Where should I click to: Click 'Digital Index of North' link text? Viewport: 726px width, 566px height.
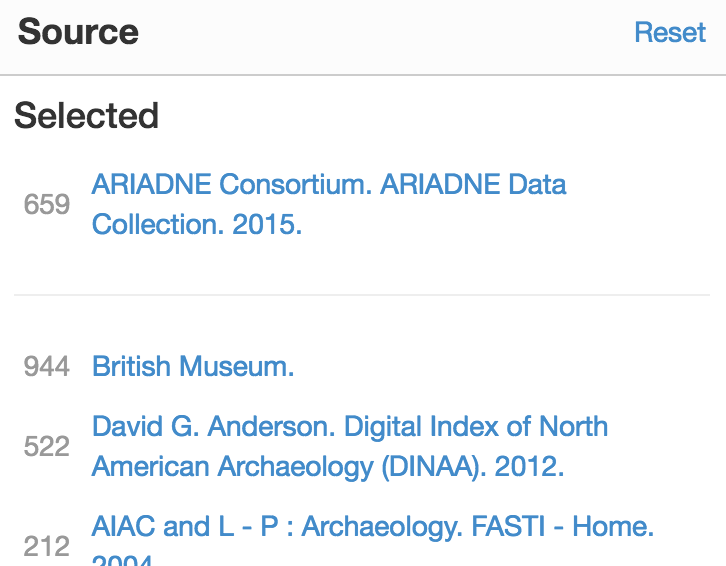click(x=476, y=426)
